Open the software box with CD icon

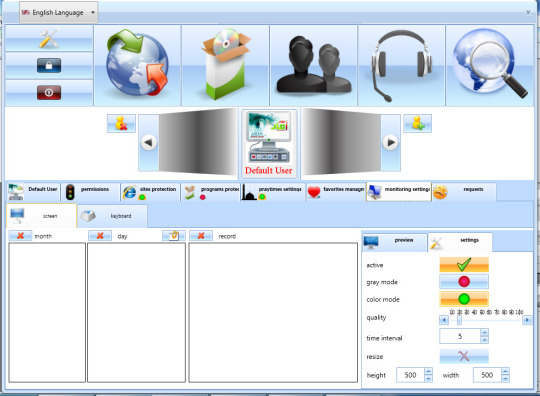[x=225, y=65]
